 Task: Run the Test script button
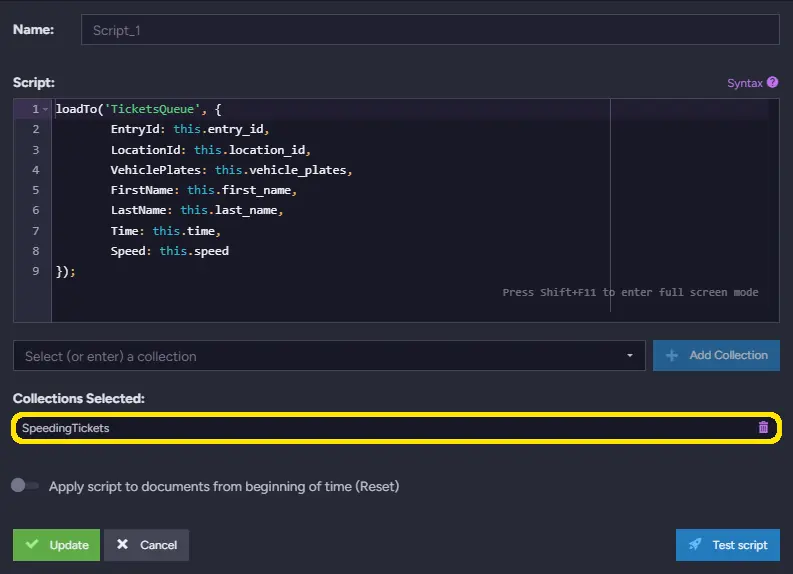pos(727,545)
